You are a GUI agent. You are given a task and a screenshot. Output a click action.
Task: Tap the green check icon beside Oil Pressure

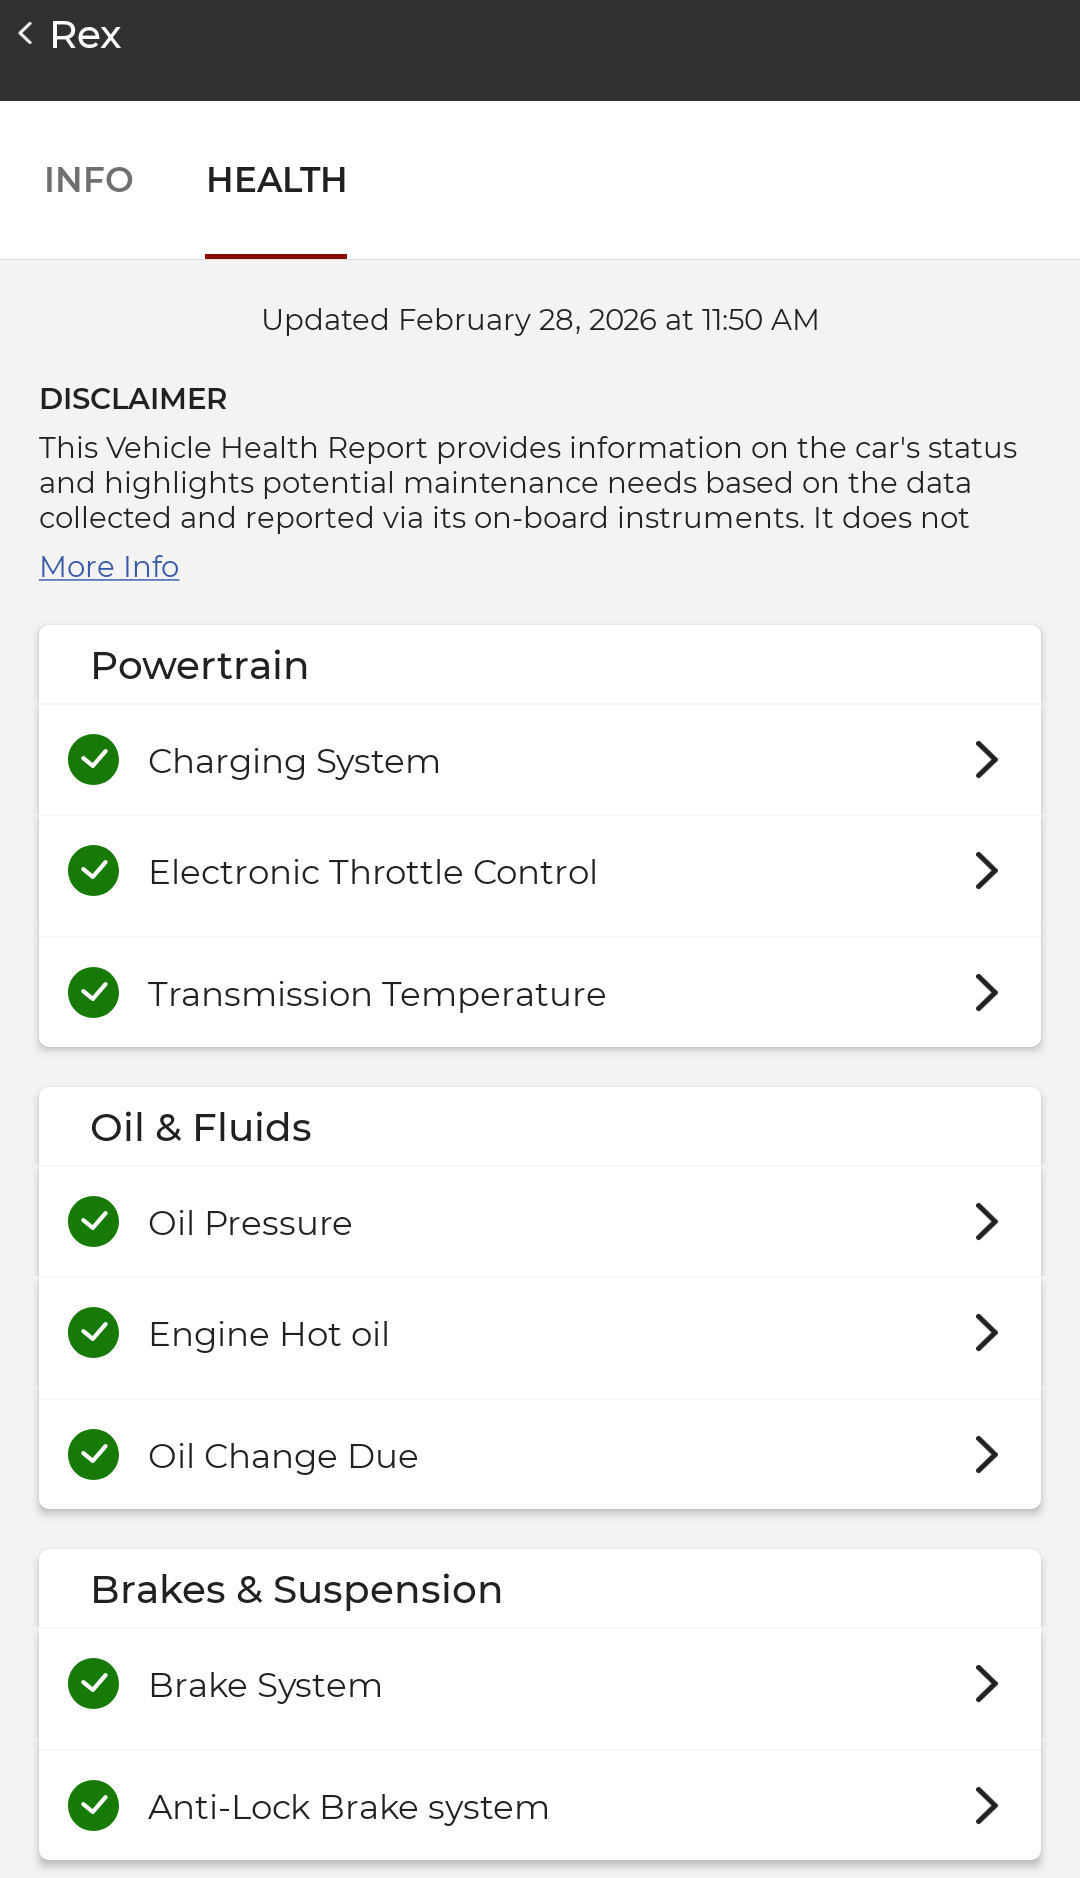click(94, 1222)
